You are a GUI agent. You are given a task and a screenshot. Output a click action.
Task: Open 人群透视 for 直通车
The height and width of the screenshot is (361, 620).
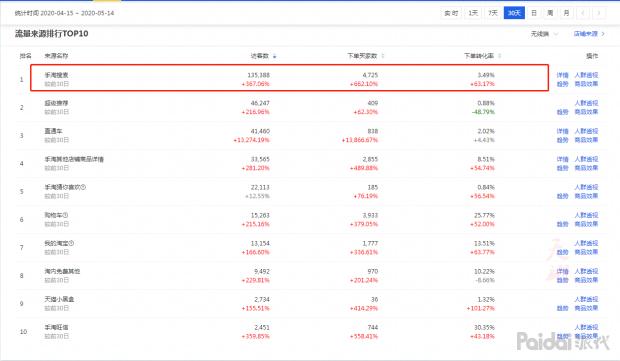tap(586, 131)
